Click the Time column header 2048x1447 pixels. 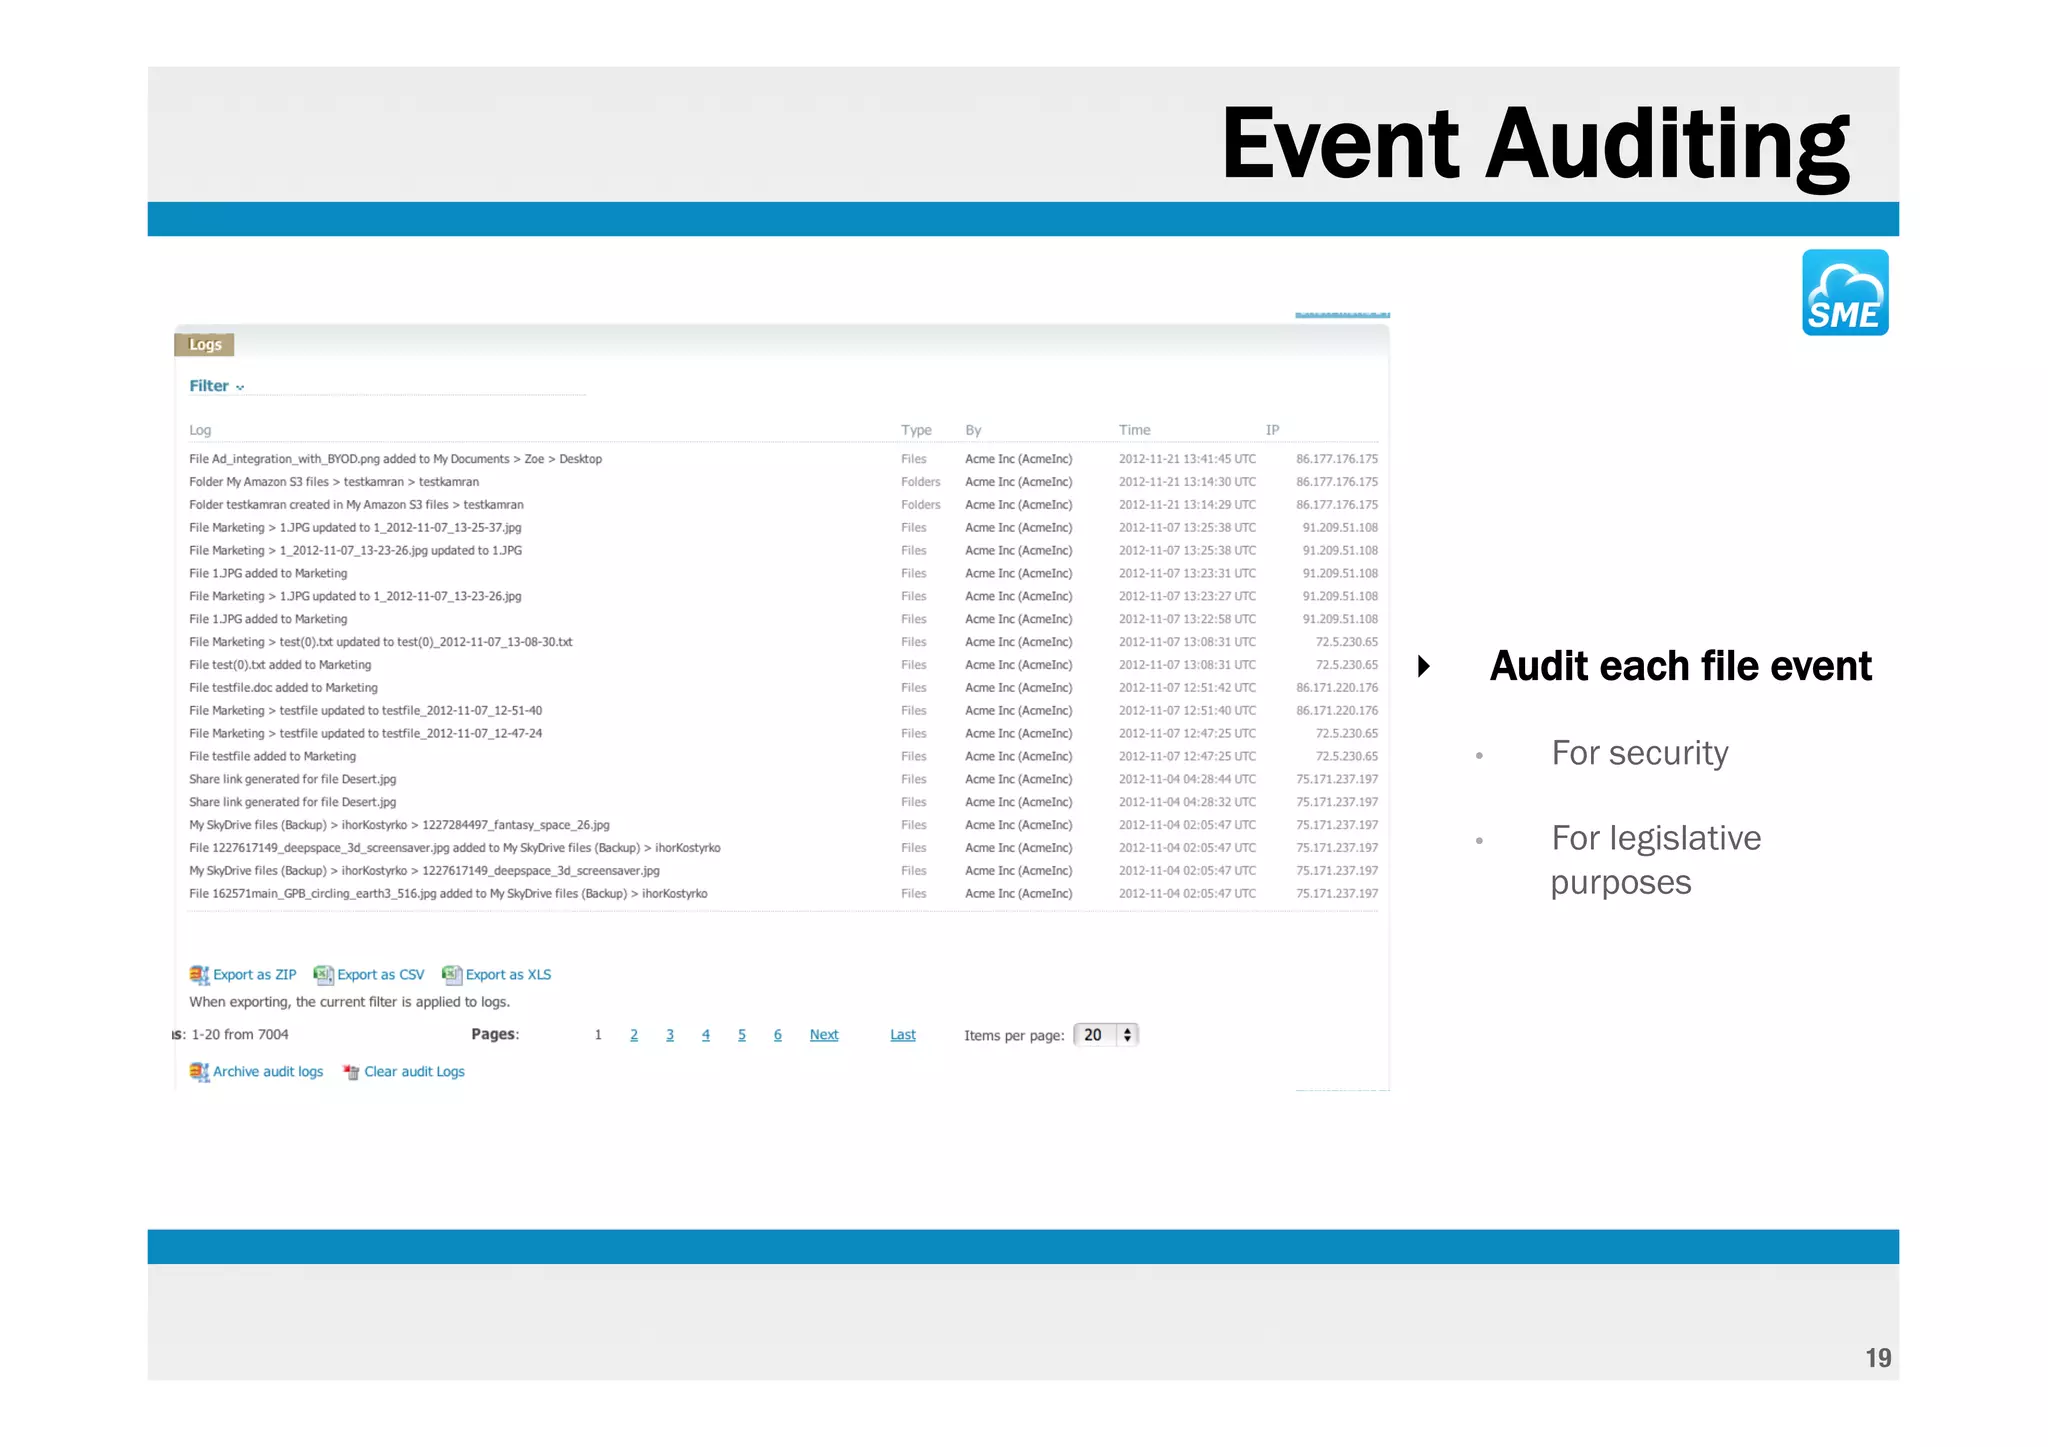1134,430
